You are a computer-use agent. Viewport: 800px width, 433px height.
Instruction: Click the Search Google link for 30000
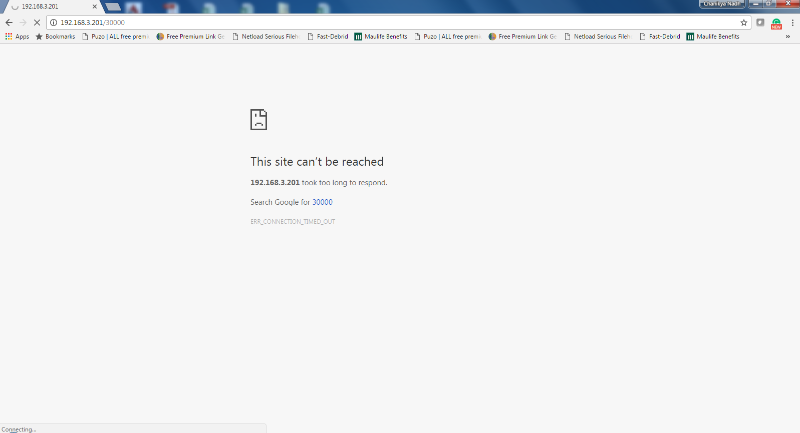[x=322, y=202]
